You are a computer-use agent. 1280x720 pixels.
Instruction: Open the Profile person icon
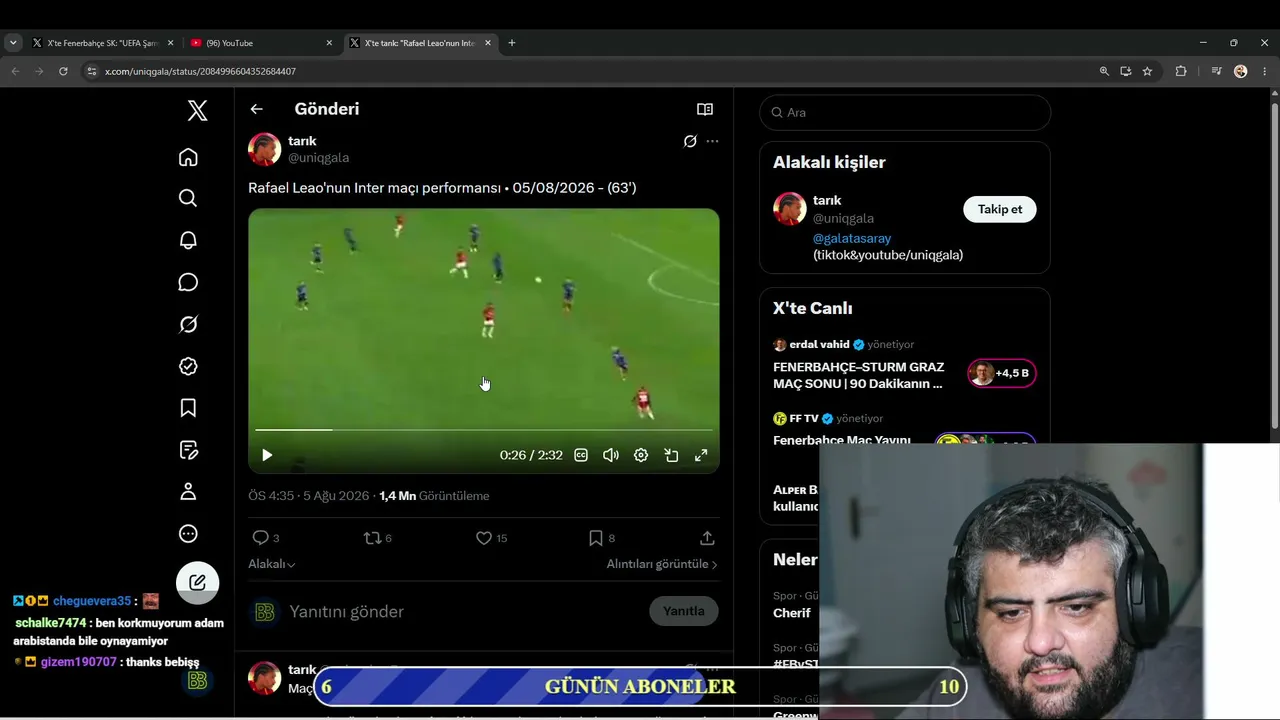(x=188, y=492)
